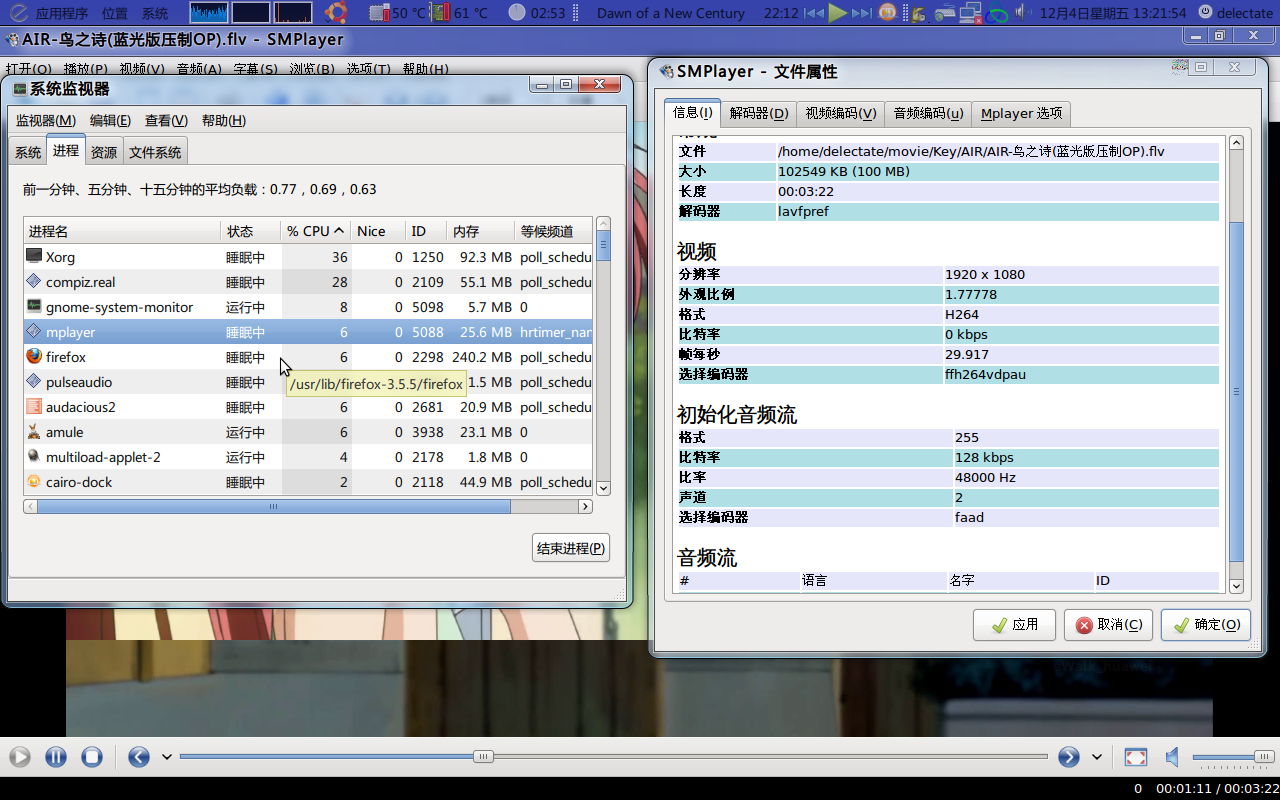Sort processes by % CPU column
1280x800 pixels.
(x=316, y=231)
